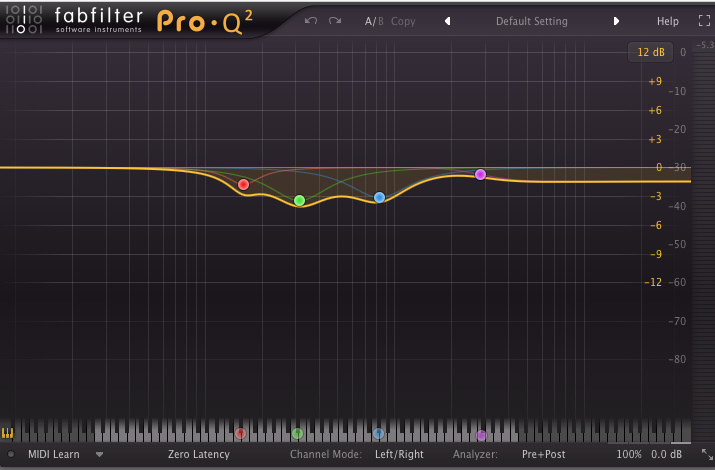
Task: Click blue band marker on piano keyboard
Action: pos(378,433)
